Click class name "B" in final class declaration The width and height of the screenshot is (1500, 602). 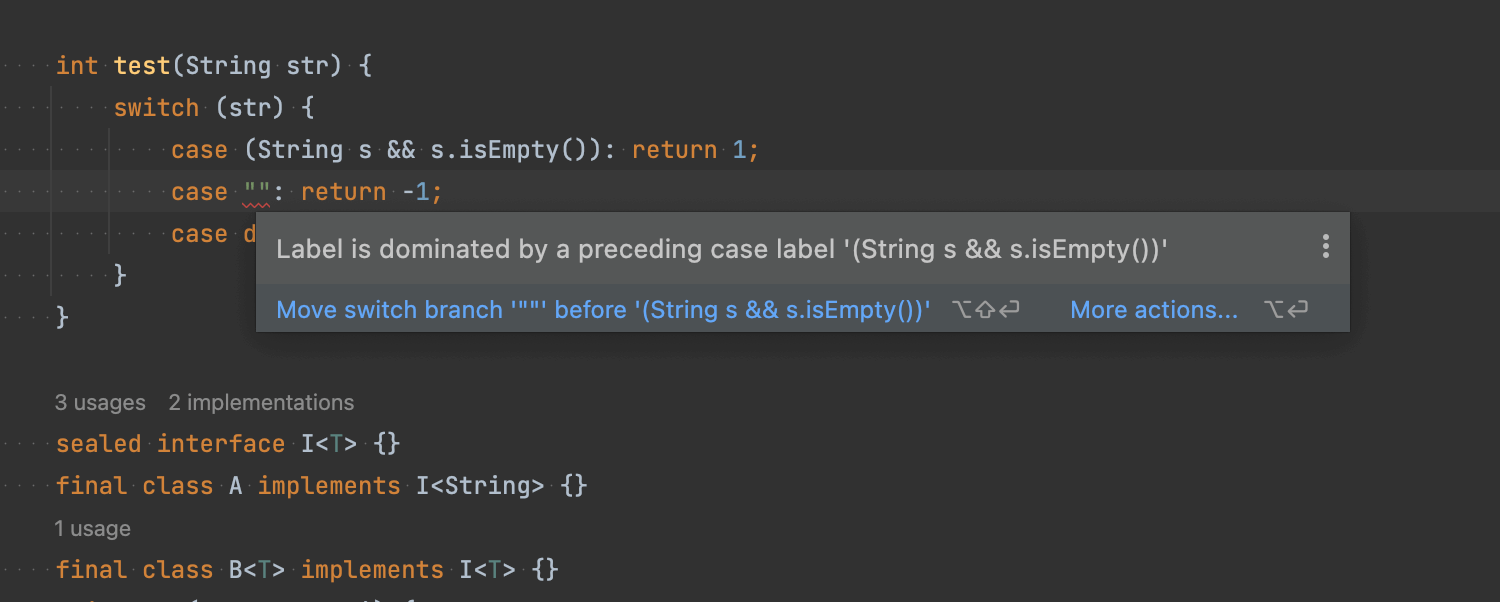(x=236, y=570)
